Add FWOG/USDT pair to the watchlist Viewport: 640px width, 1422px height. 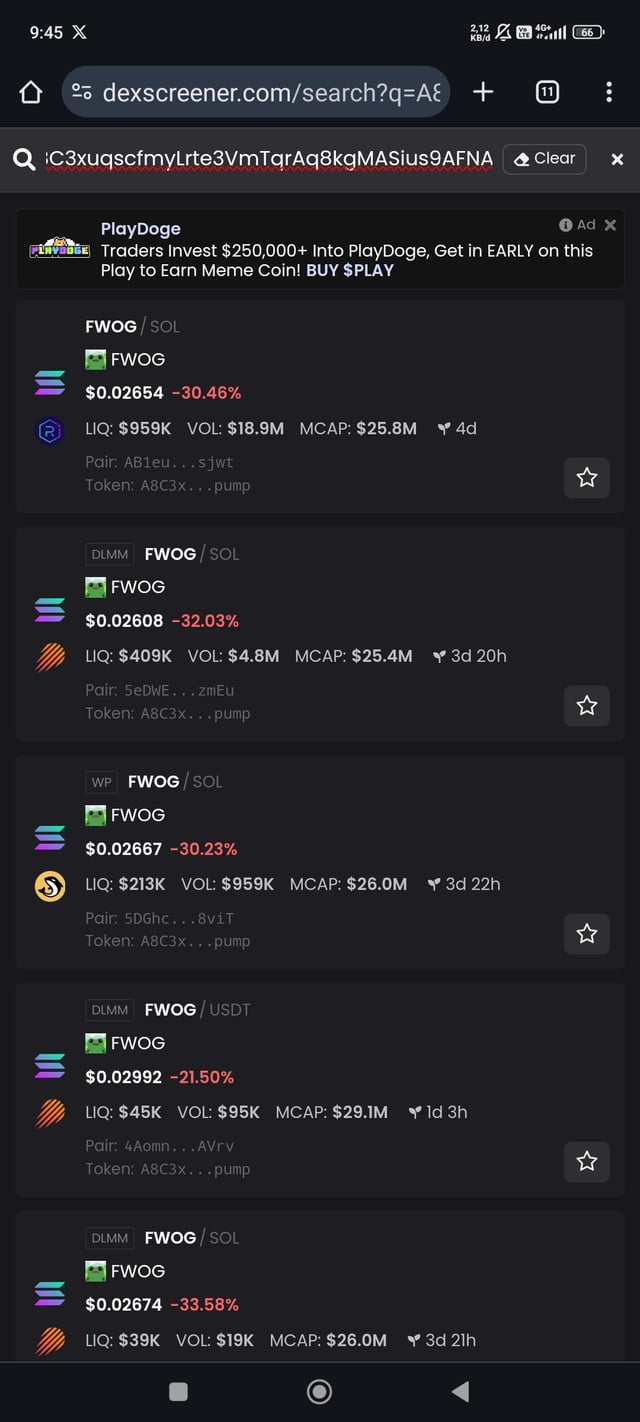click(587, 1161)
